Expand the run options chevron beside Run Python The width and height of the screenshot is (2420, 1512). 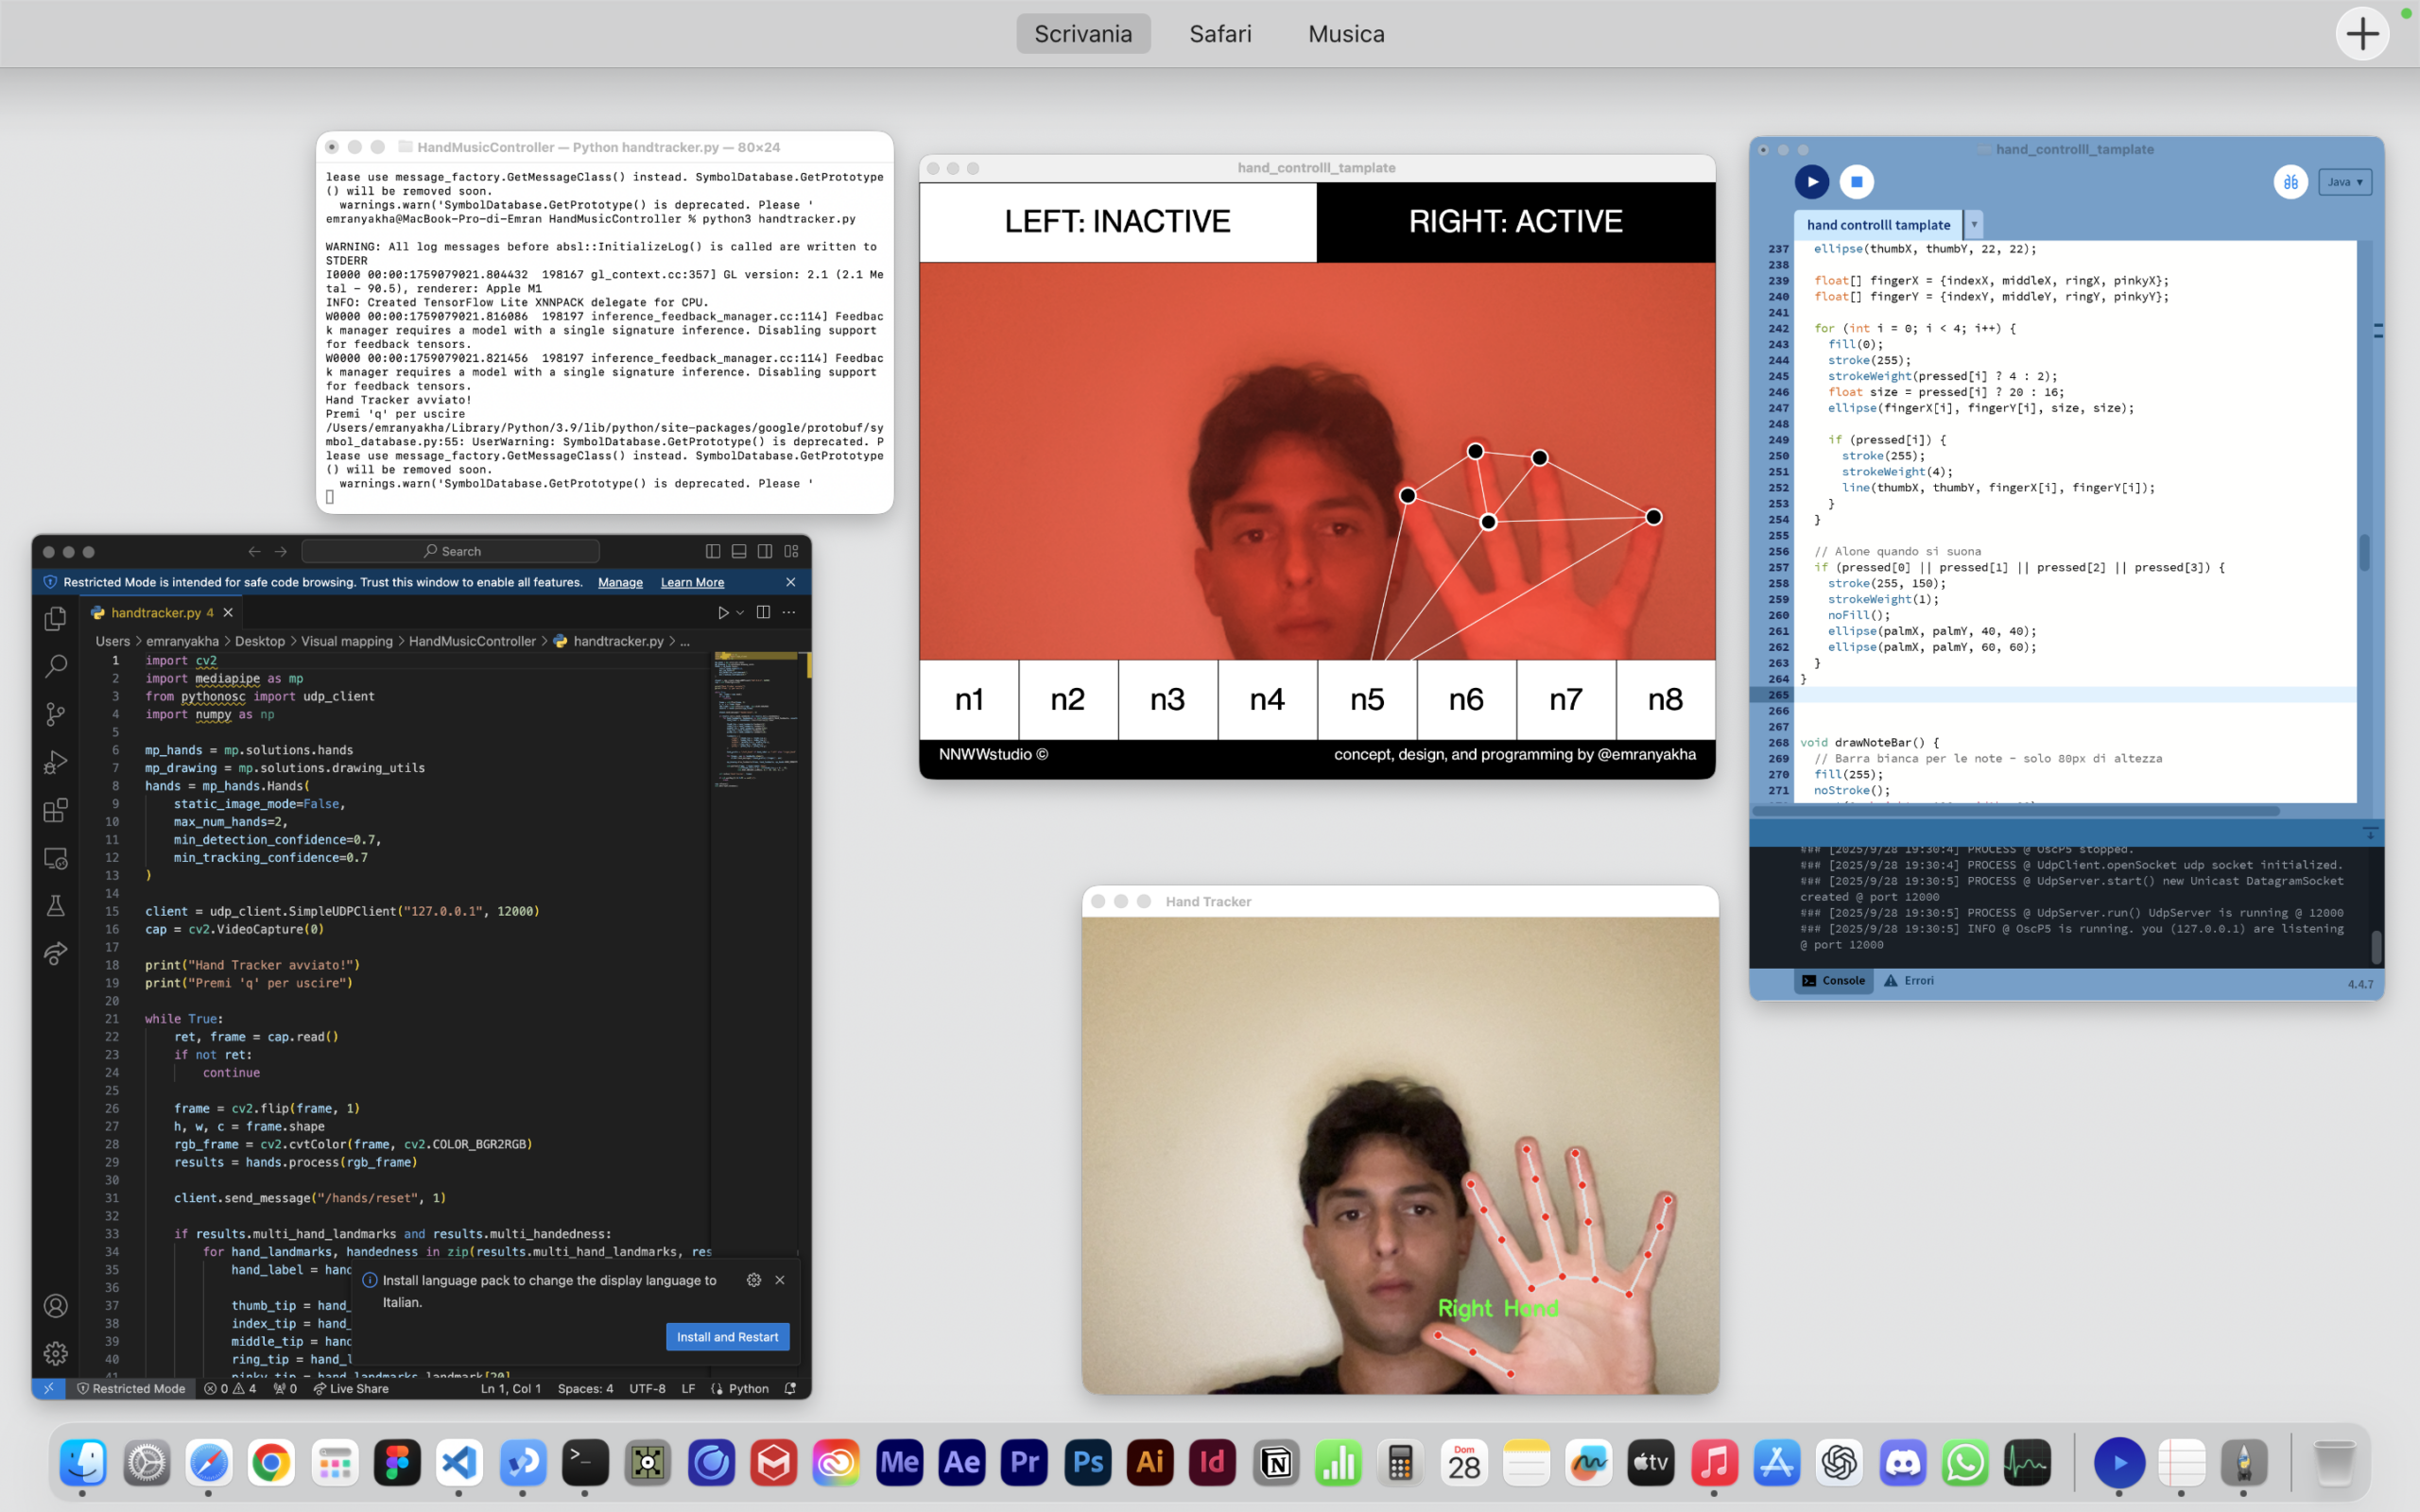pyautogui.click(x=740, y=612)
